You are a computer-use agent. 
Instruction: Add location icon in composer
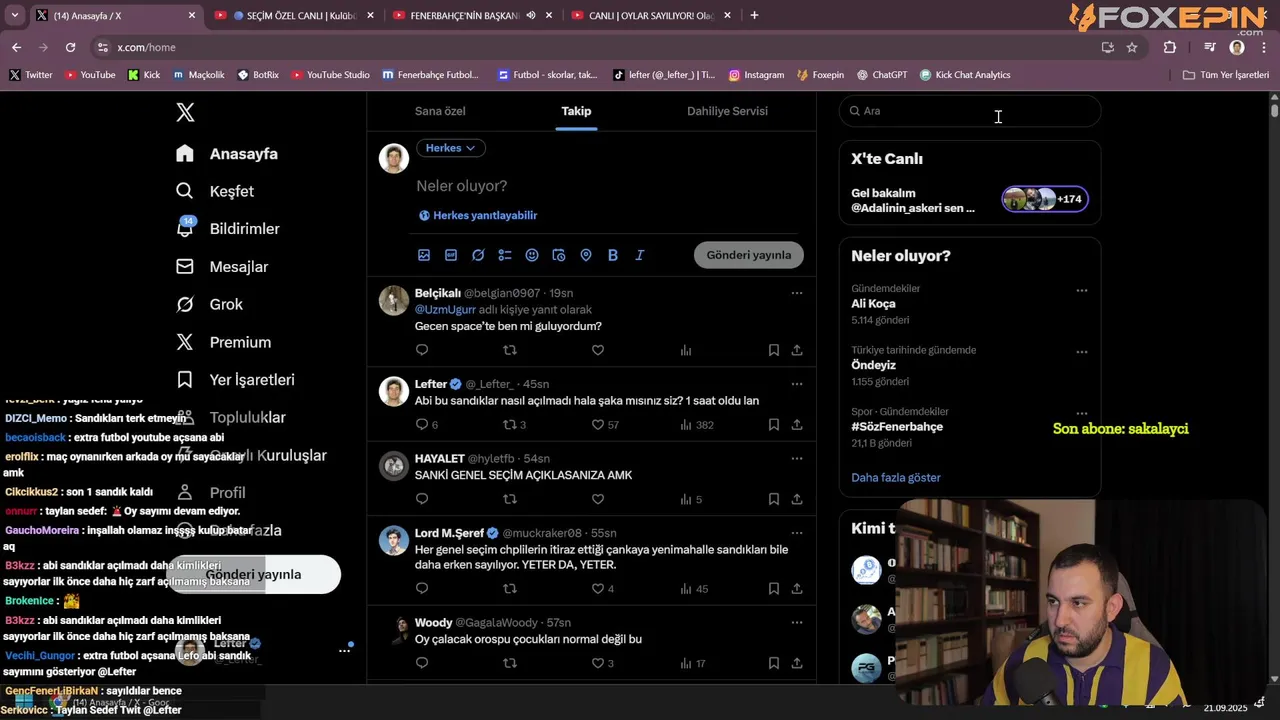[586, 255]
